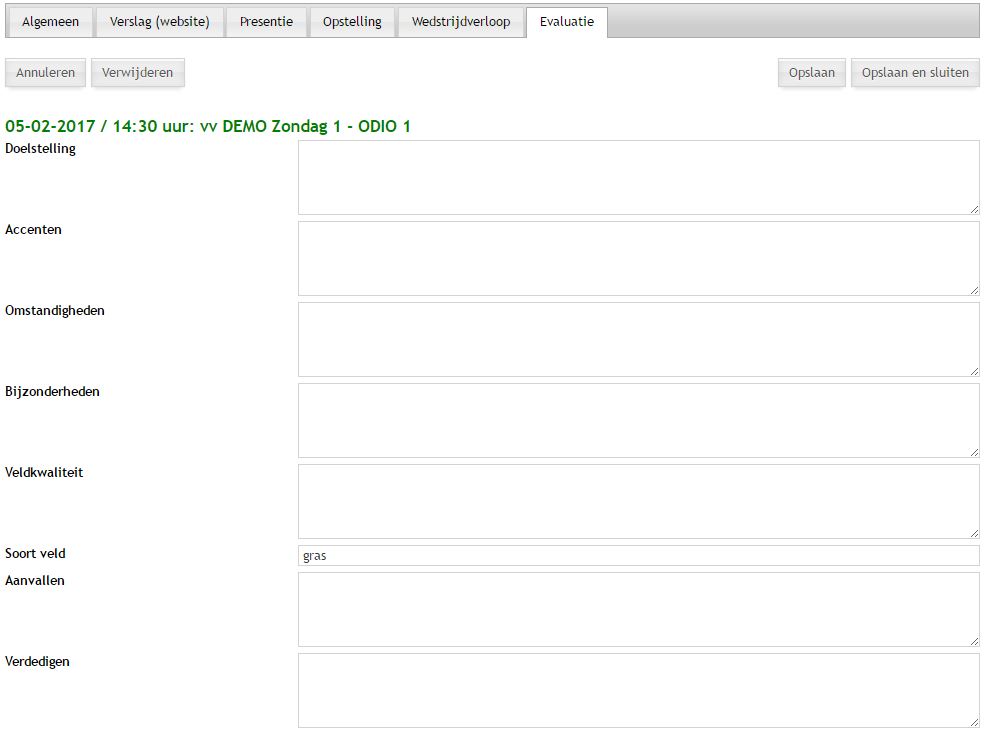This screenshot has width=985, height=733.
Task: Open the Wedstrijdverloop tab
Action: (x=460, y=22)
